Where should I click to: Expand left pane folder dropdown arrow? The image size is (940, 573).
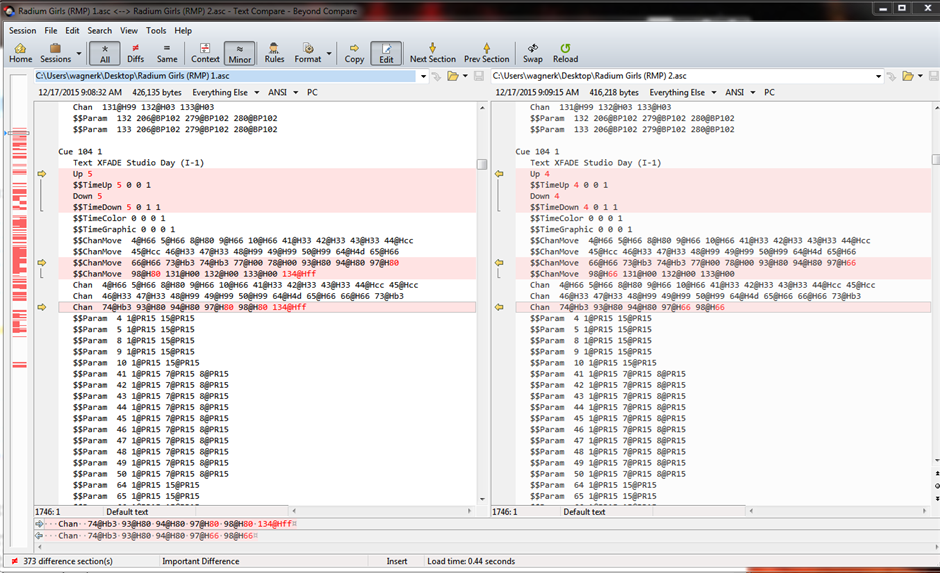click(465, 76)
